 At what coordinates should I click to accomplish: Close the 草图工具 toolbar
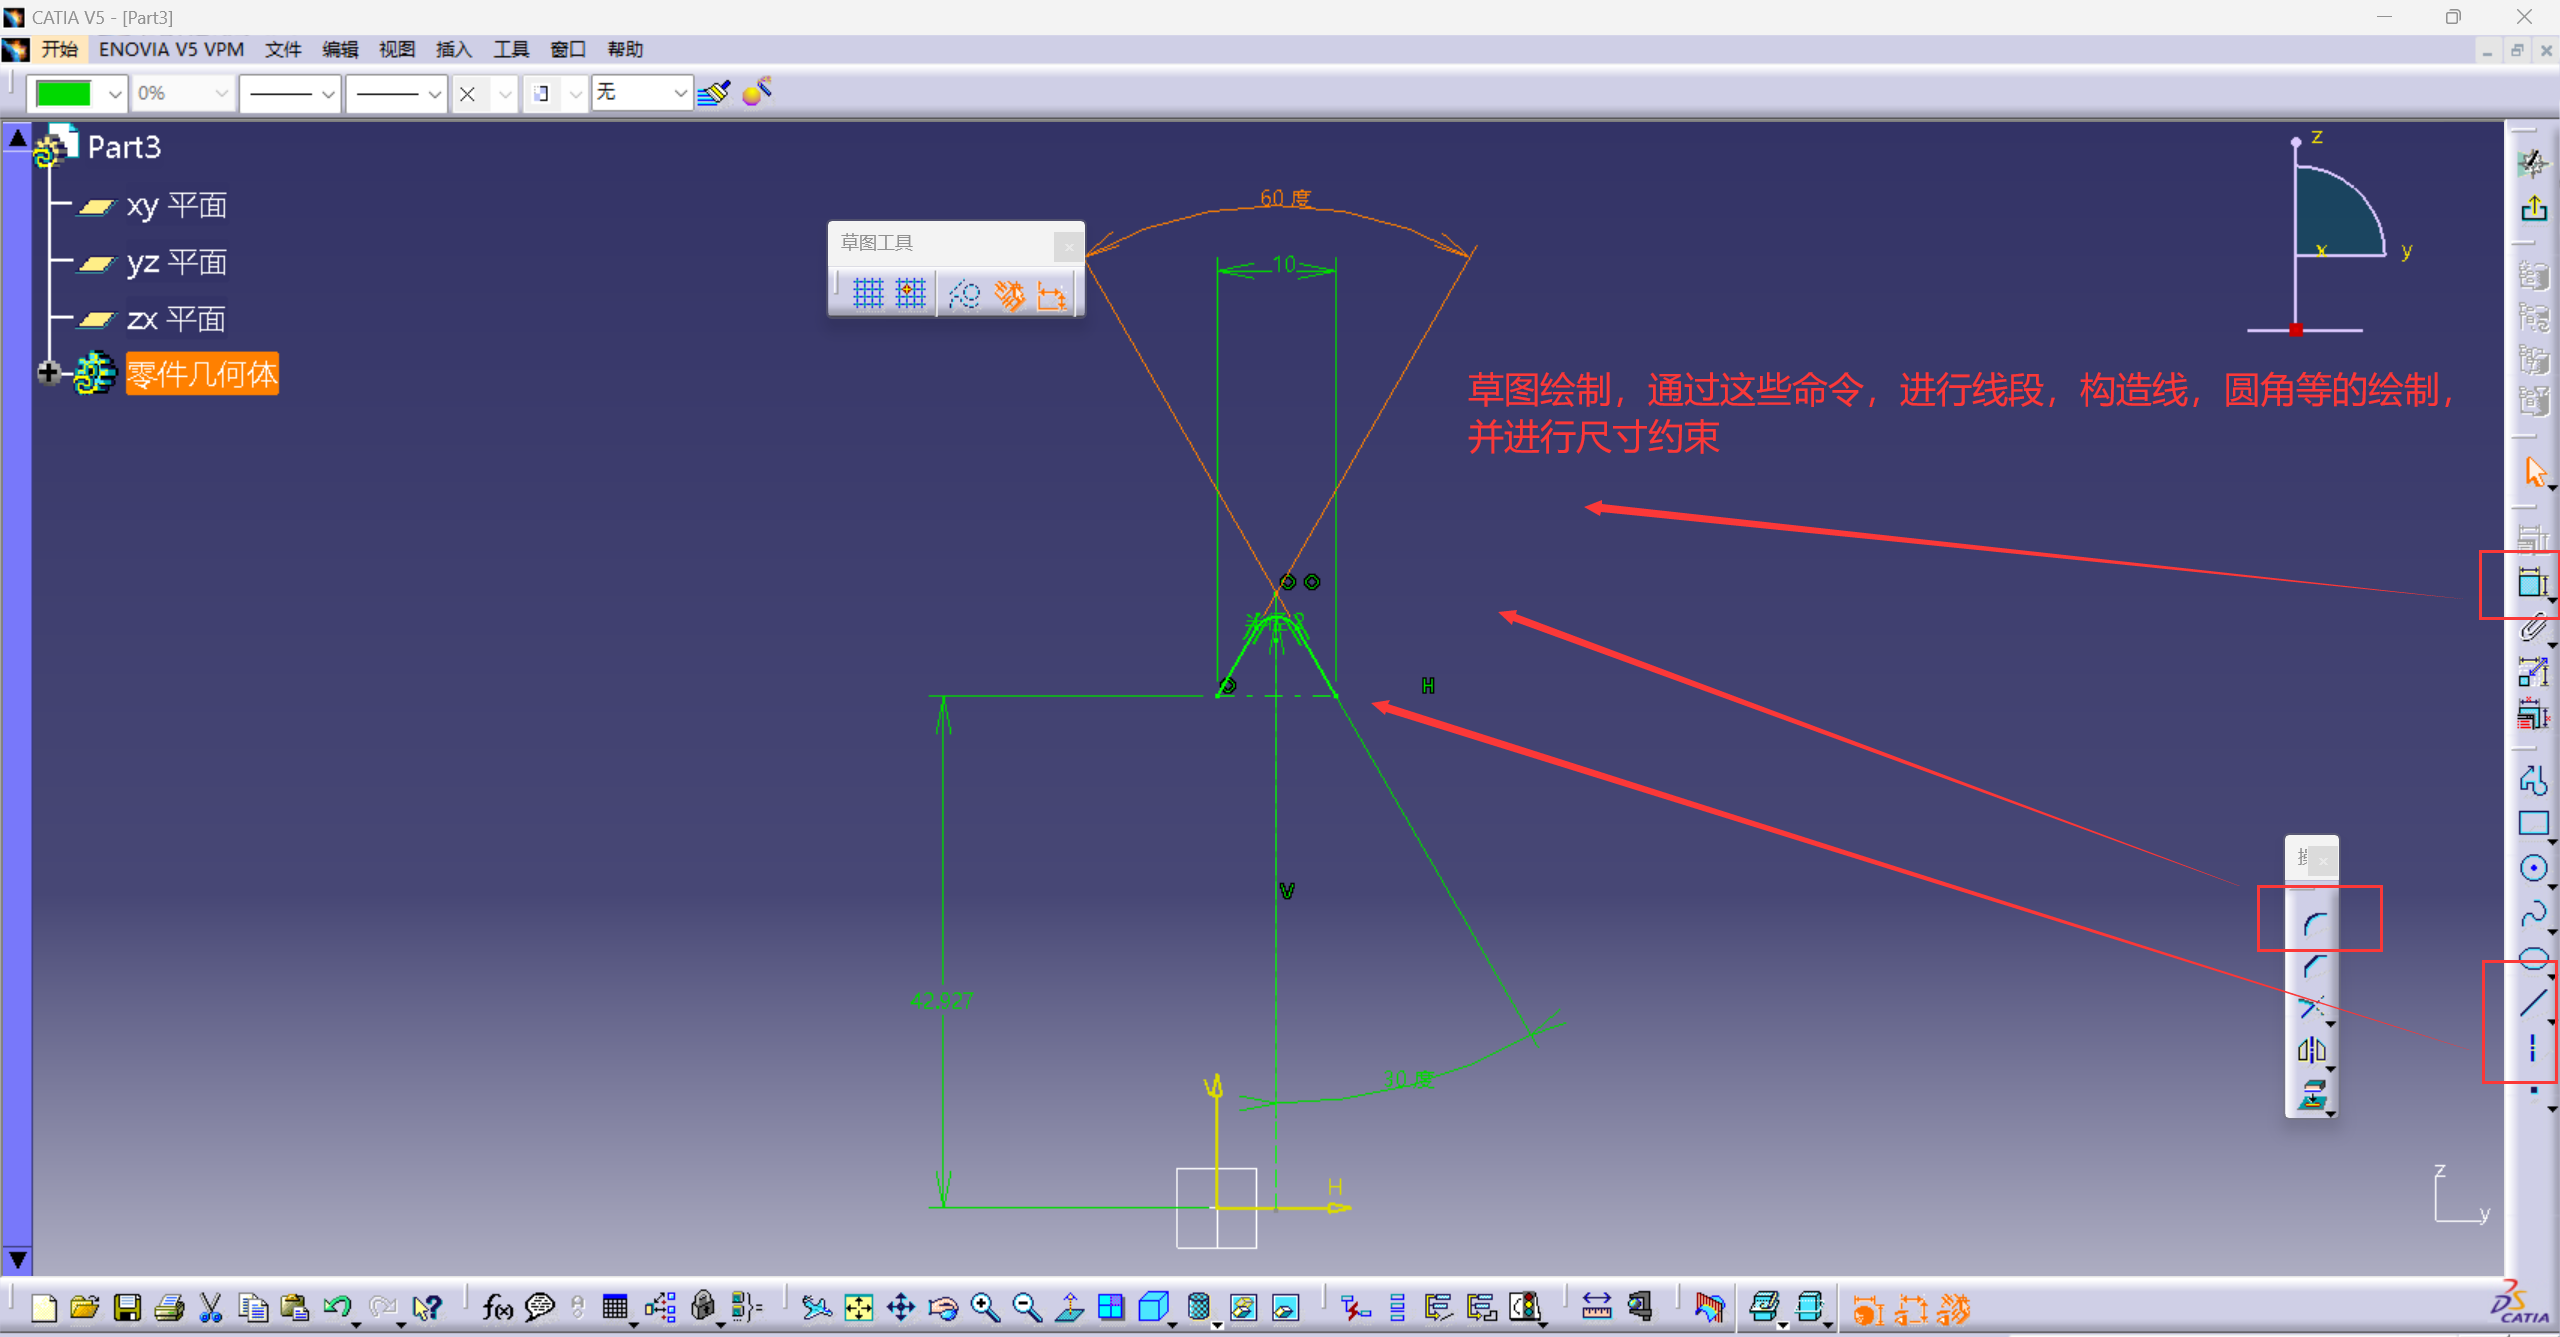click(x=1068, y=245)
